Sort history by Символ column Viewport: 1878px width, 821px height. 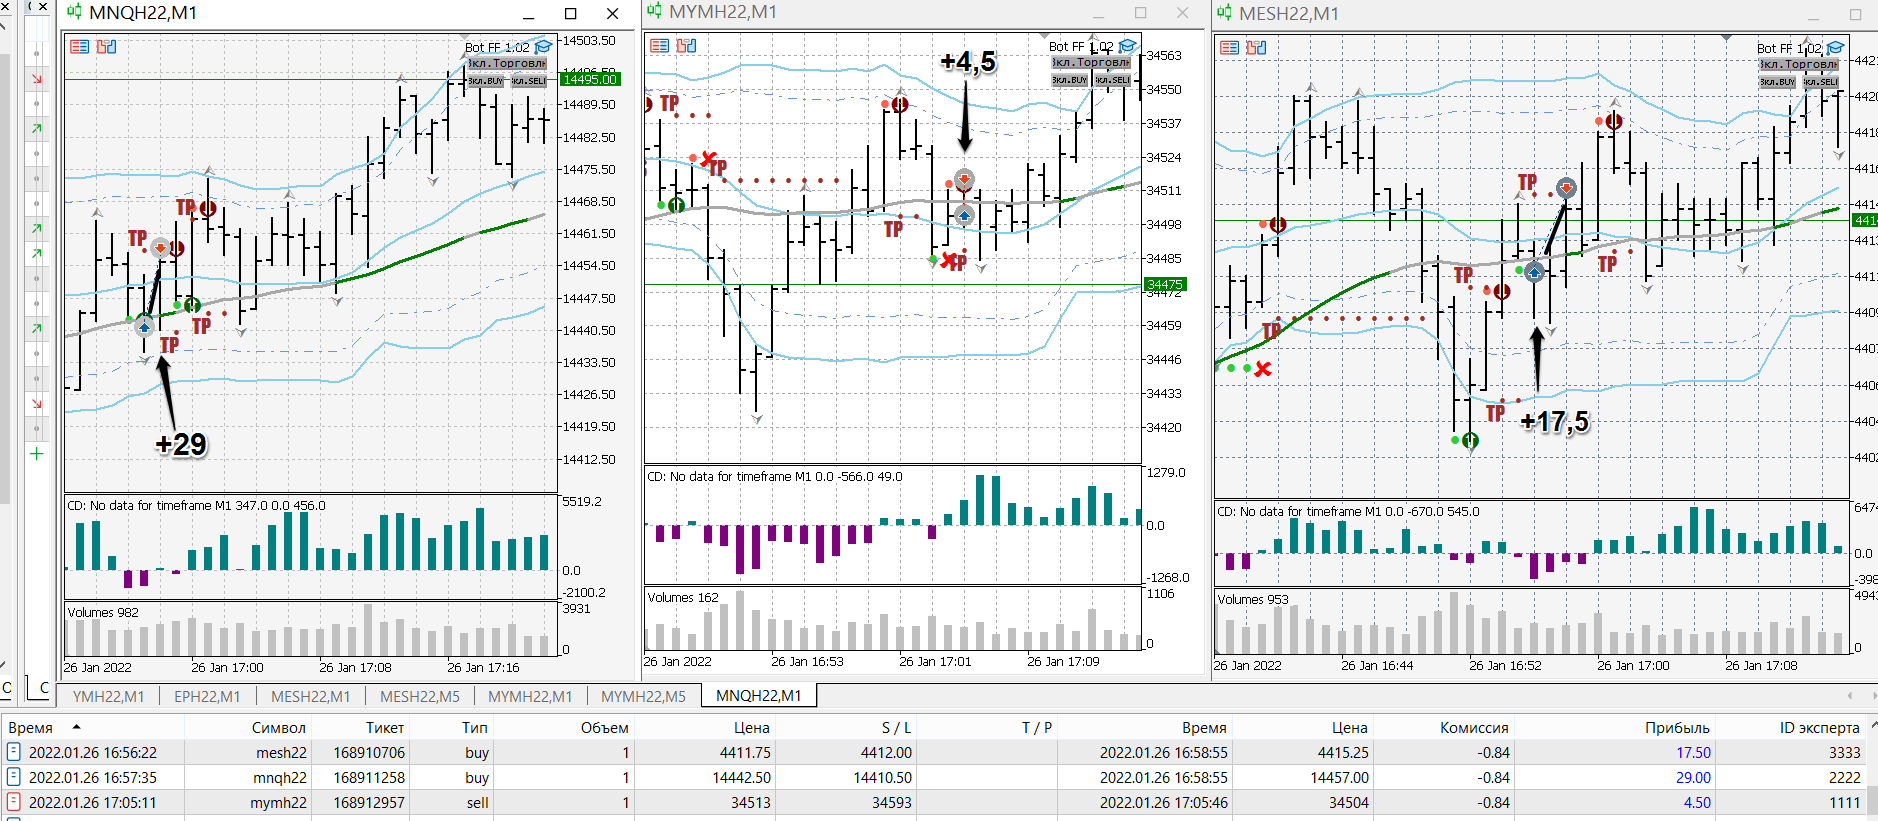pos(278,728)
